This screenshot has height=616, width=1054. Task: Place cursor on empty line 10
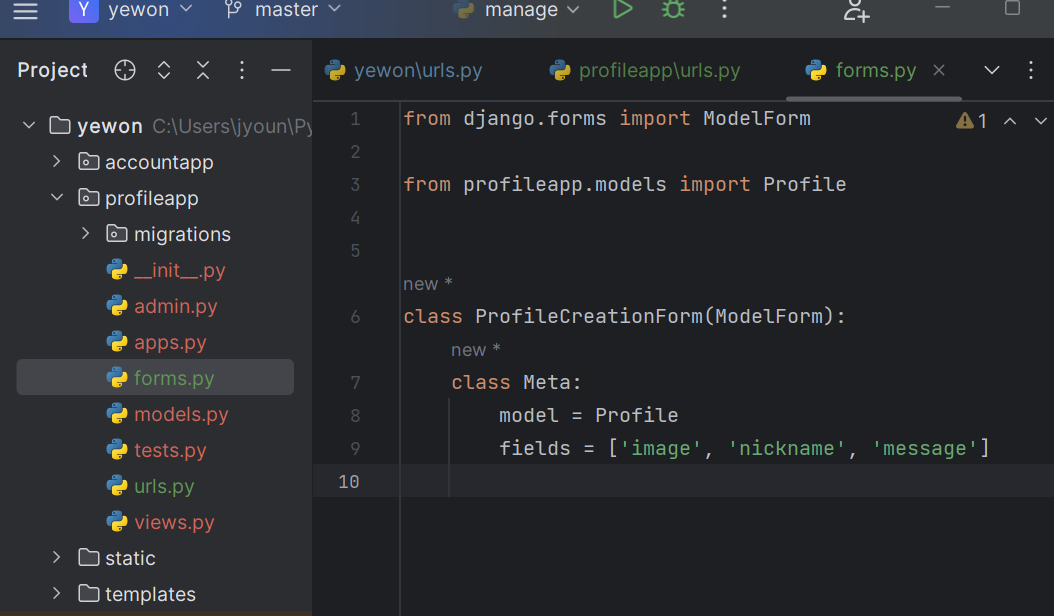(x=726, y=481)
